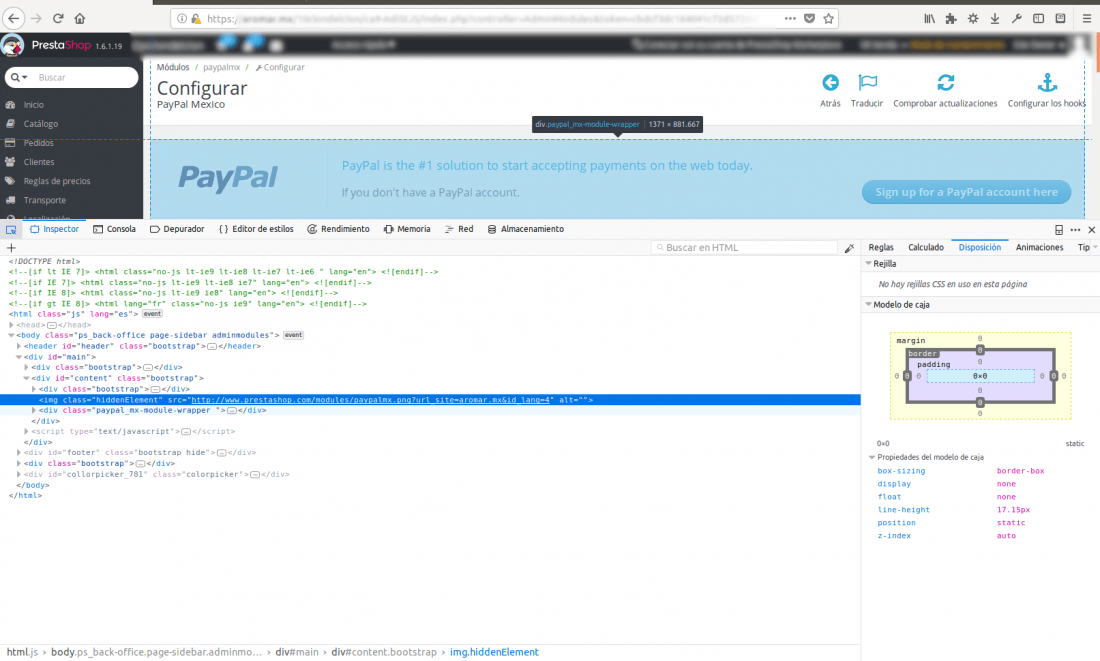Collapse Propiedades del modelo de caja
1100x661 pixels.
(872, 458)
